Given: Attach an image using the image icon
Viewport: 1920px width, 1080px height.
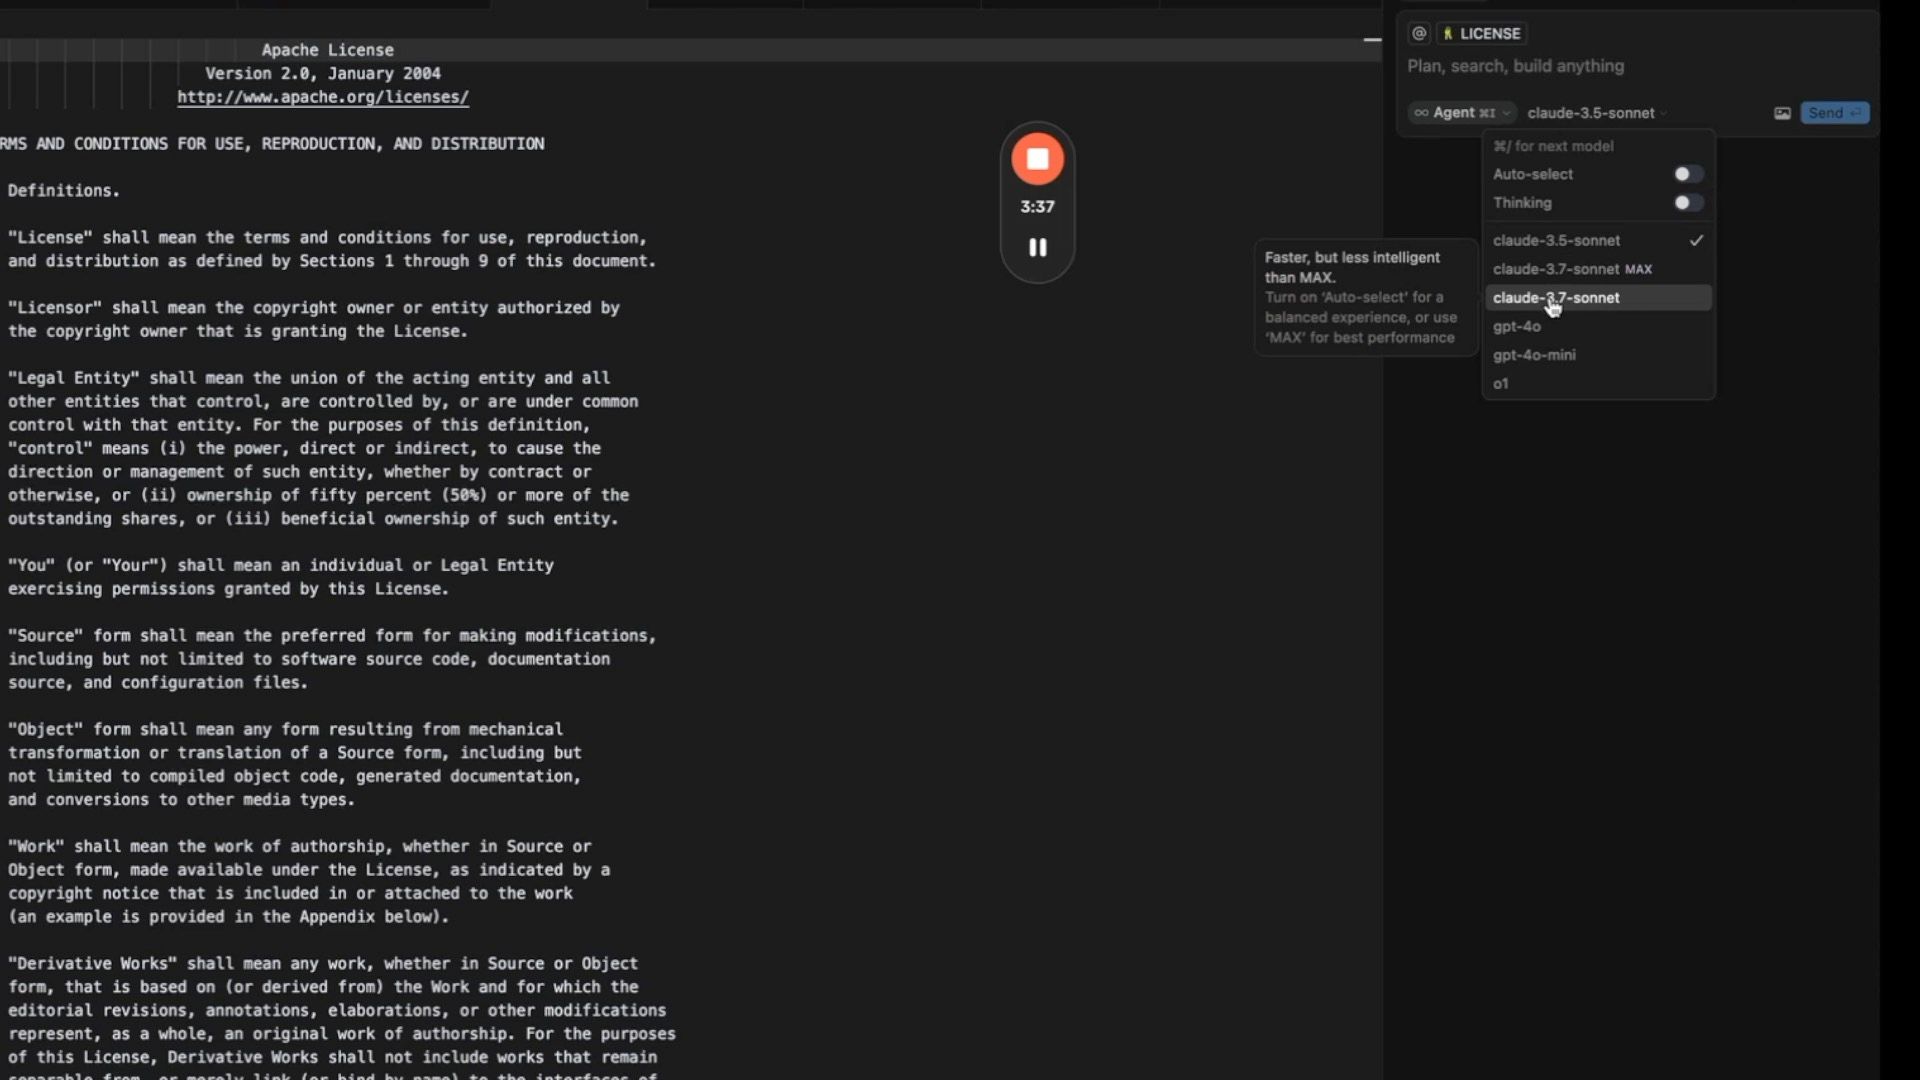Looking at the screenshot, I should pos(1782,113).
